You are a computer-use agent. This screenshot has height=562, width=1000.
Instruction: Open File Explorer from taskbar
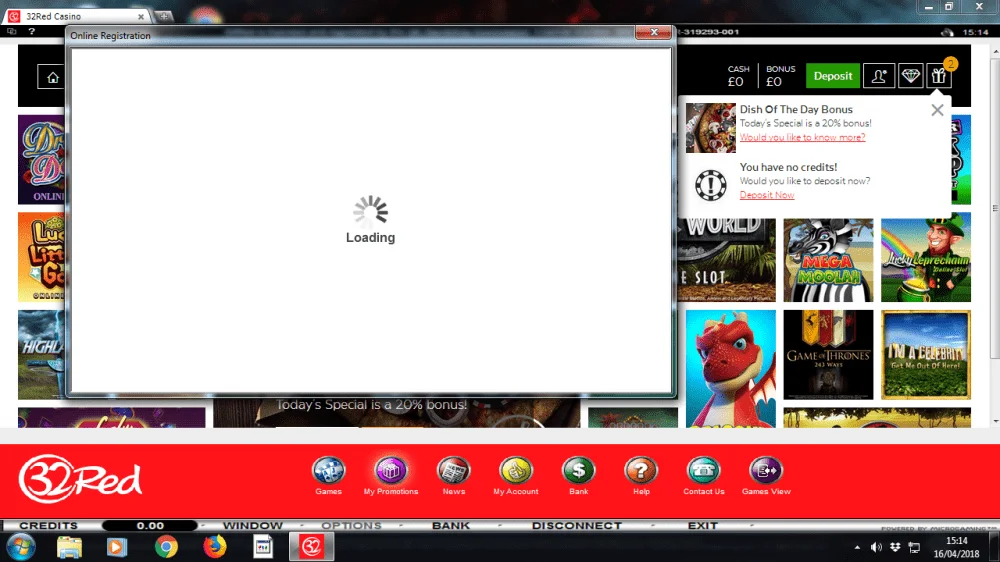(x=69, y=547)
